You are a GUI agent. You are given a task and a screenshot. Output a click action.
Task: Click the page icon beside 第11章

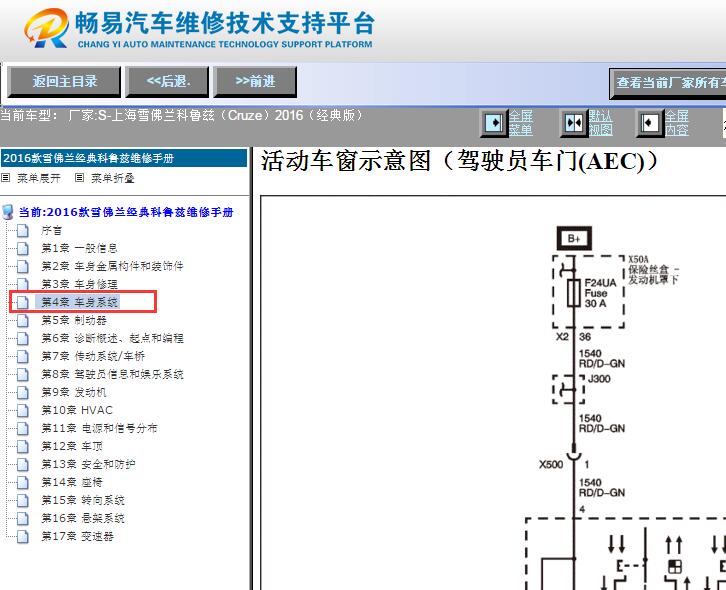(23, 428)
